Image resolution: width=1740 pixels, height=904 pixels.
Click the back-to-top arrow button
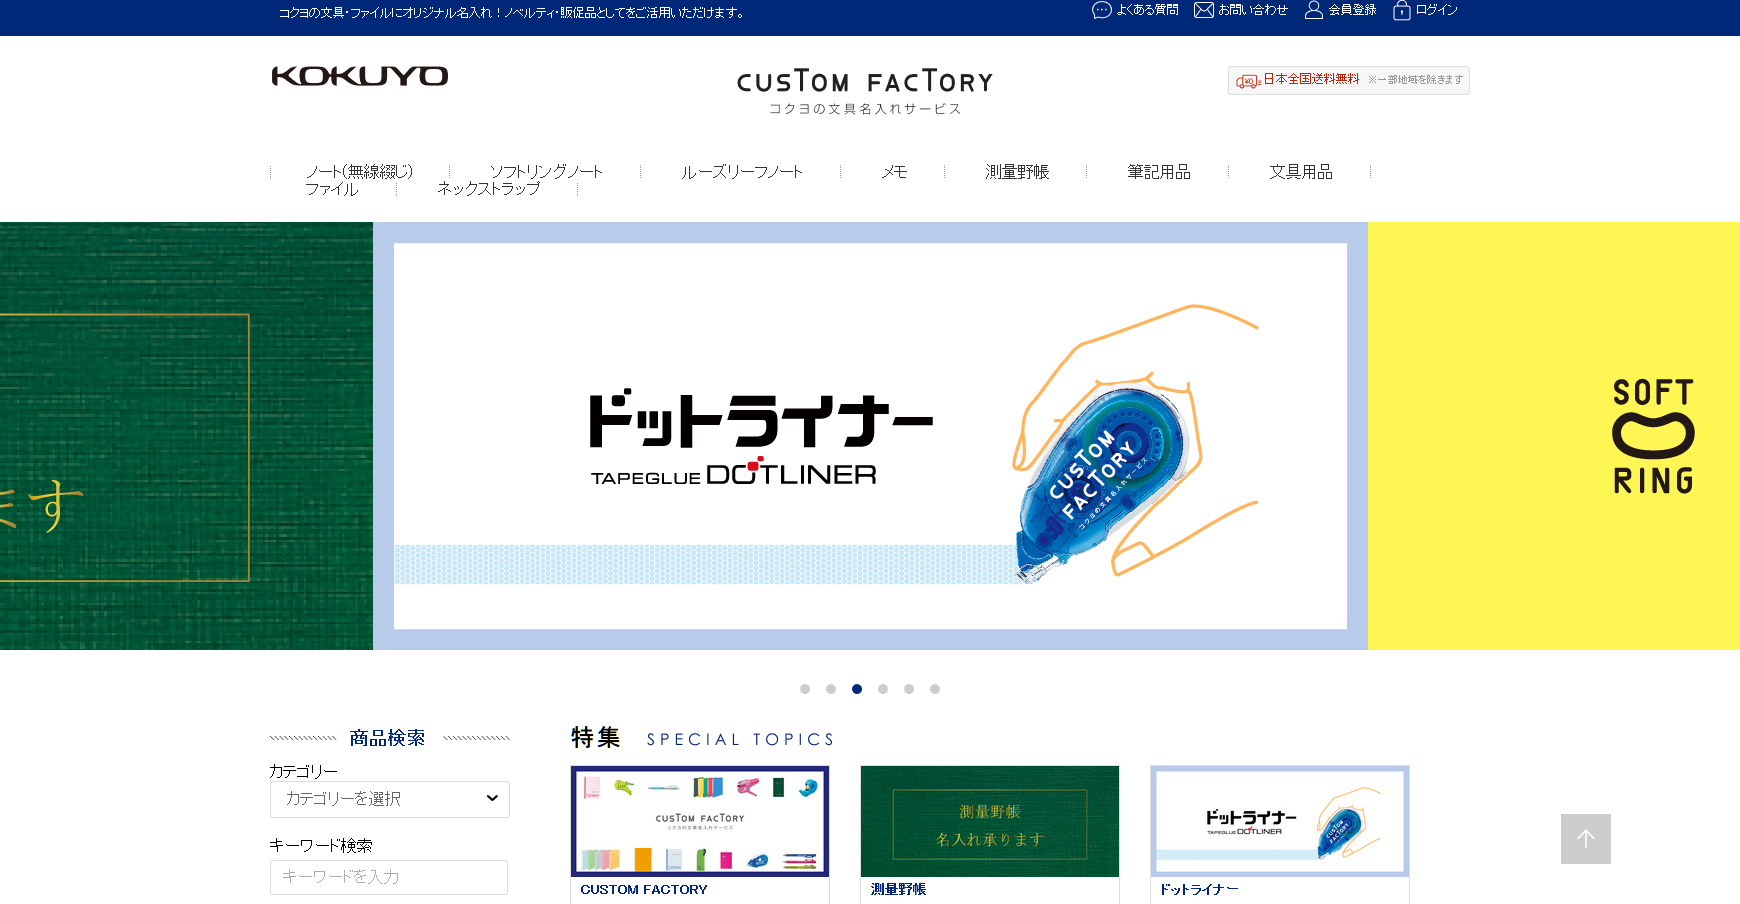[1586, 839]
